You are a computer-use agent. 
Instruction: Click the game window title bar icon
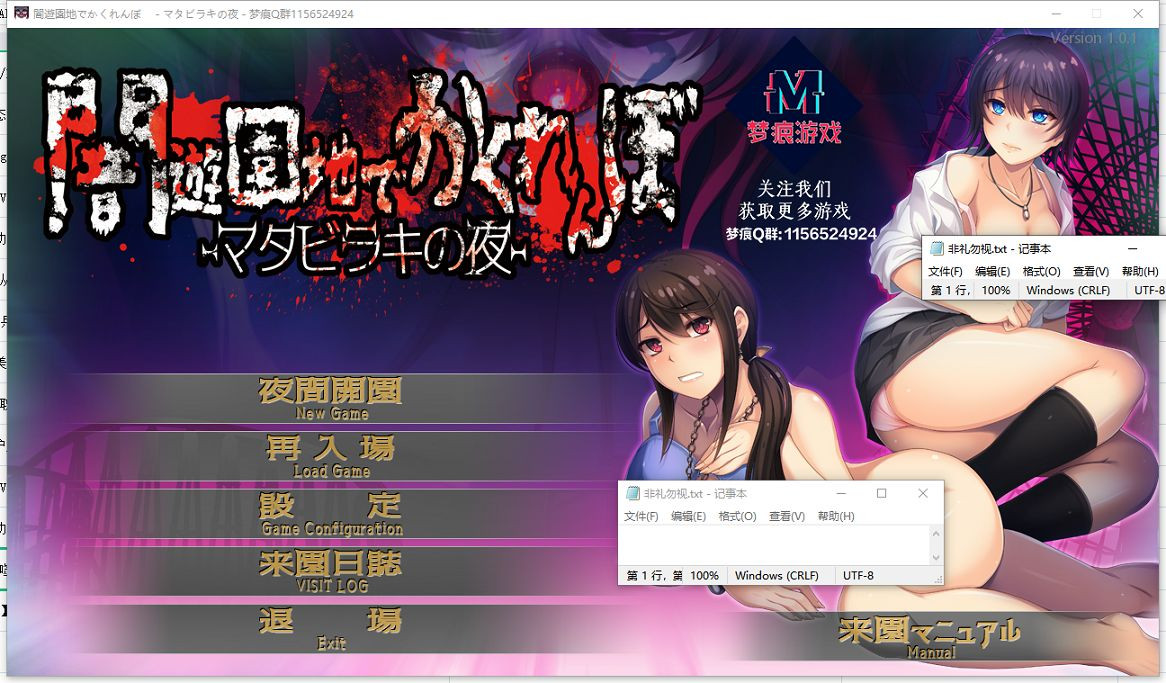pos(22,13)
